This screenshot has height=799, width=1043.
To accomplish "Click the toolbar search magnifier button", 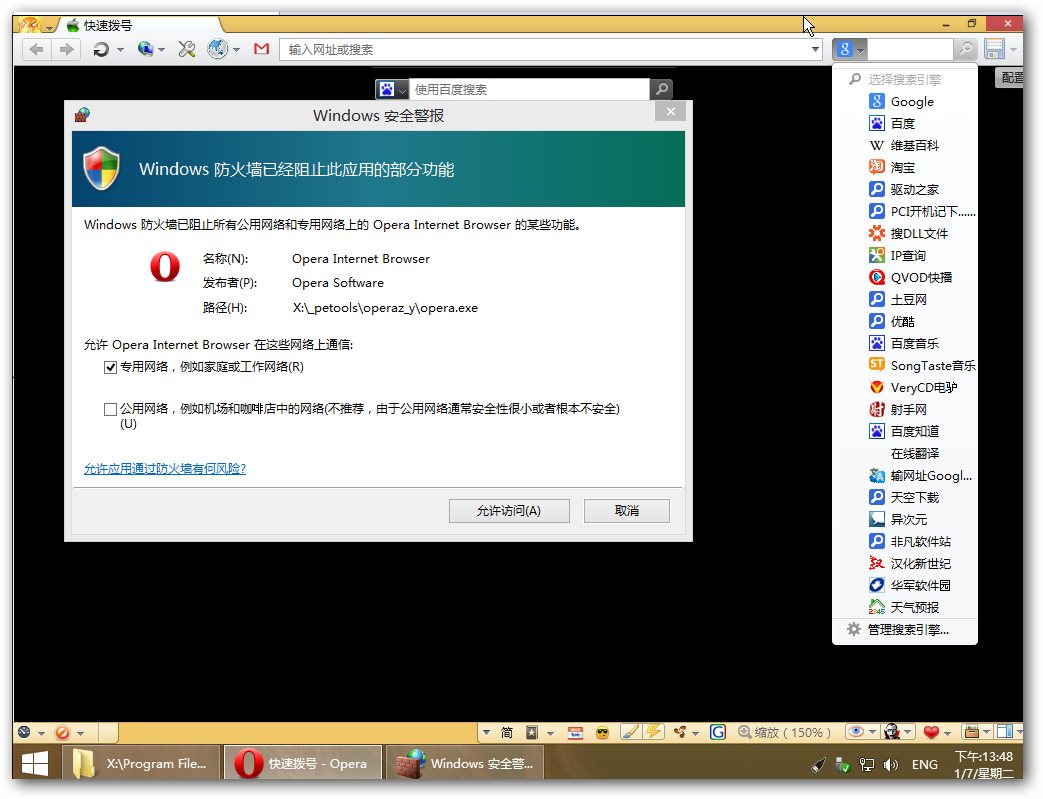I will 965,49.
